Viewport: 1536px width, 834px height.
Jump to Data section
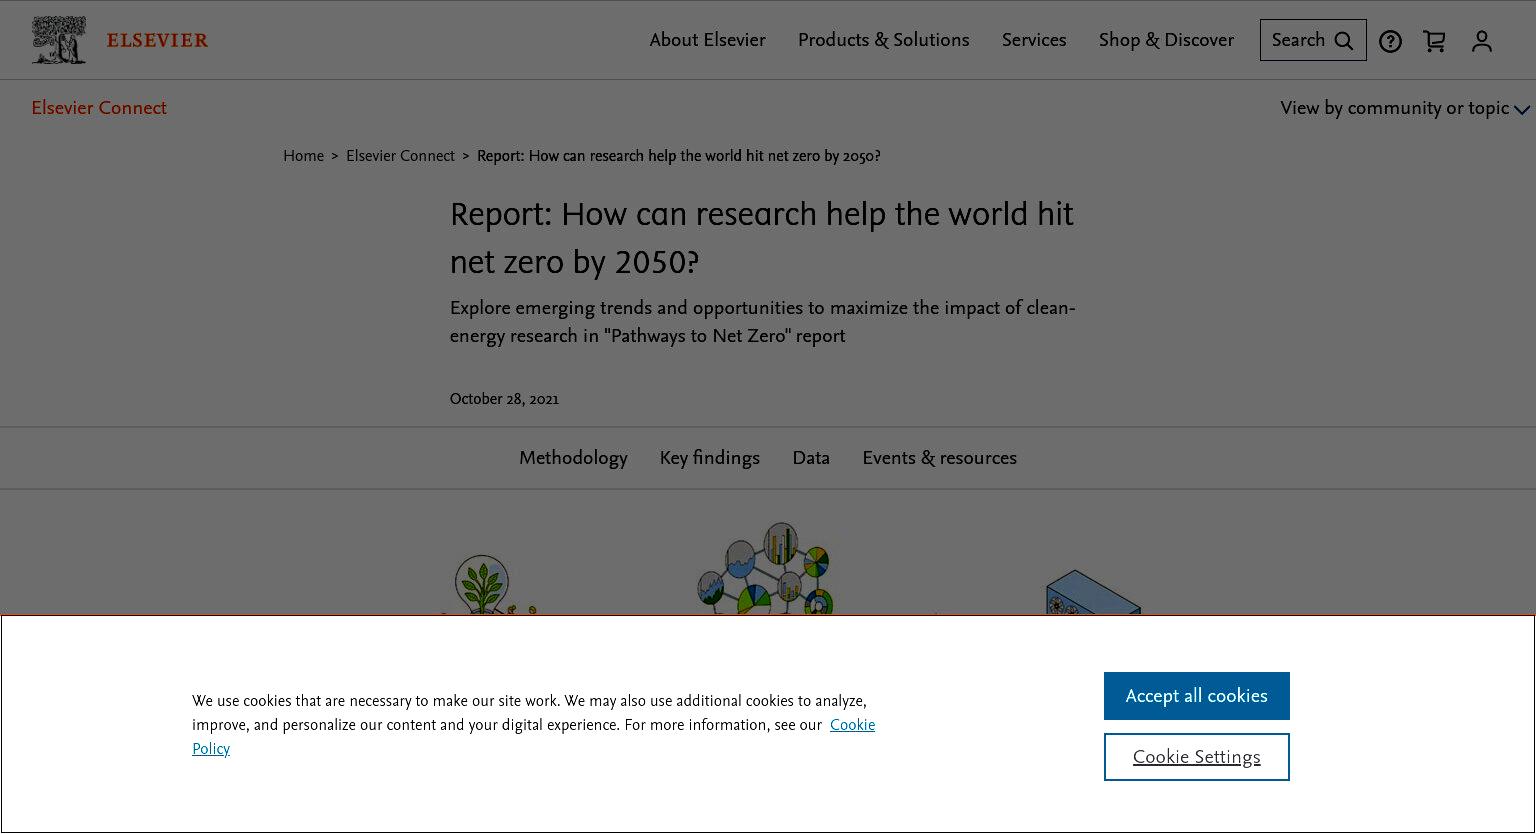point(811,458)
